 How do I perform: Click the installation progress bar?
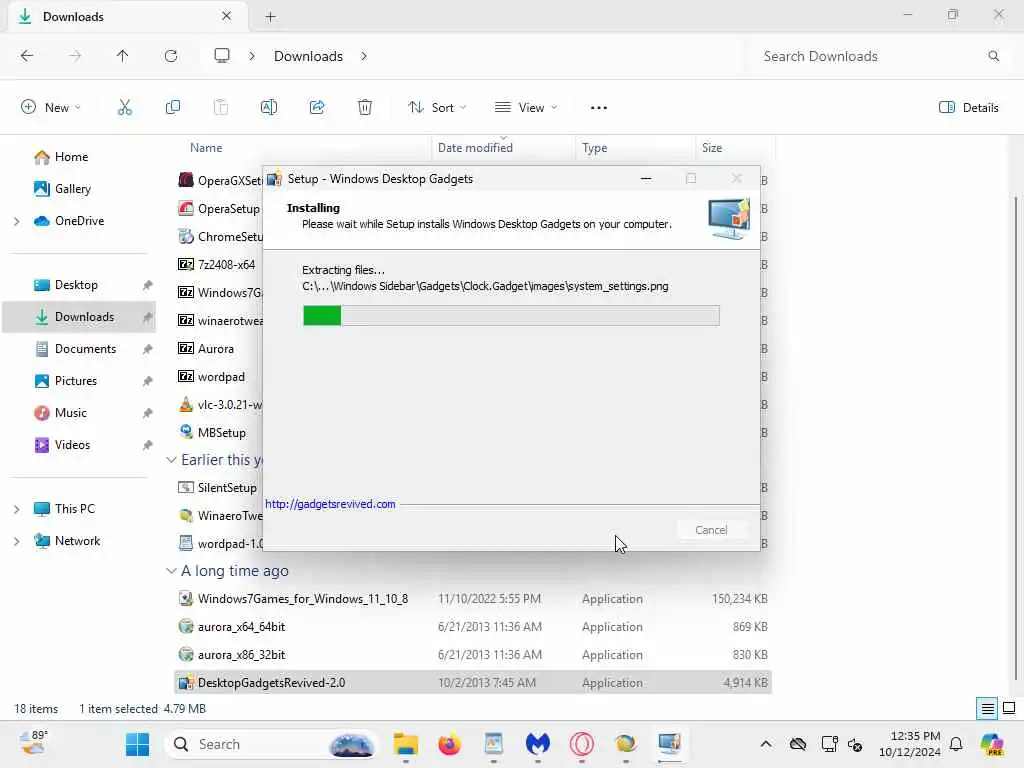click(511, 315)
